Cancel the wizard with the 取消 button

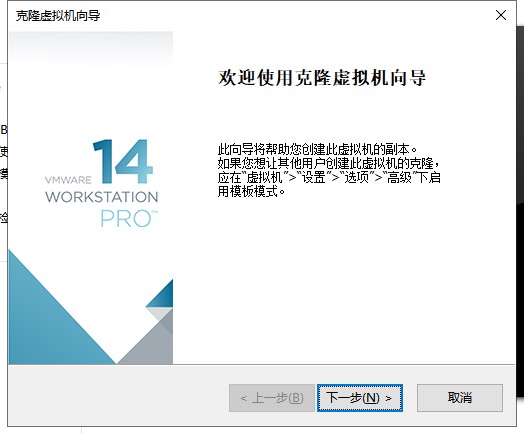pyautogui.click(x=460, y=398)
